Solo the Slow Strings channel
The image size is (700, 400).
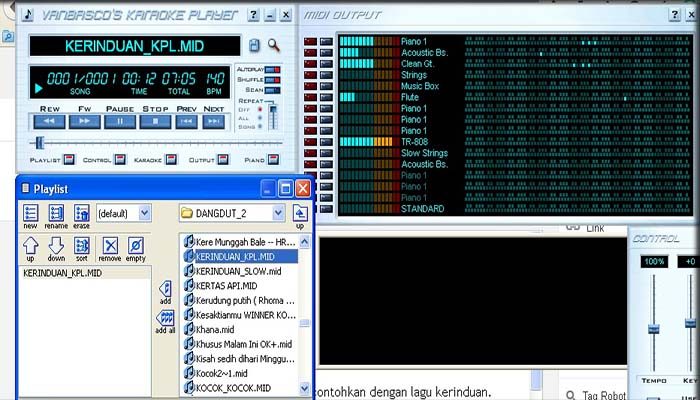(x=326, y=153)
